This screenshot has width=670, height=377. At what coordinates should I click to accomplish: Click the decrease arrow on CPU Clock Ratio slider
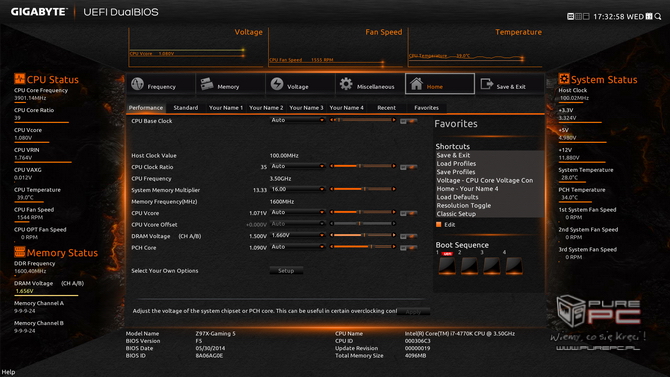pyautogui.click(x=332, y=166)
